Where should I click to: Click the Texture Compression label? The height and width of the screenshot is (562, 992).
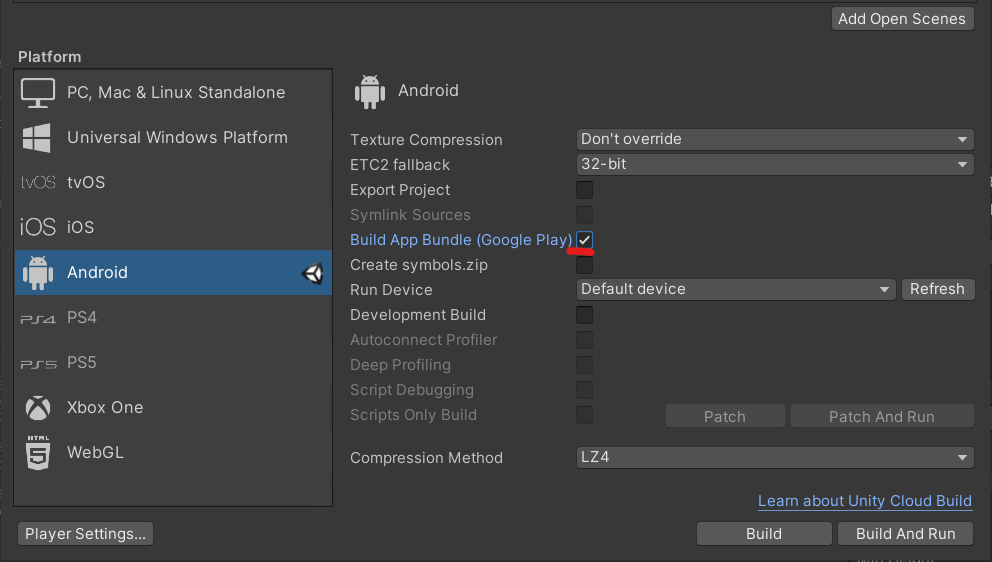pos(426,140)
